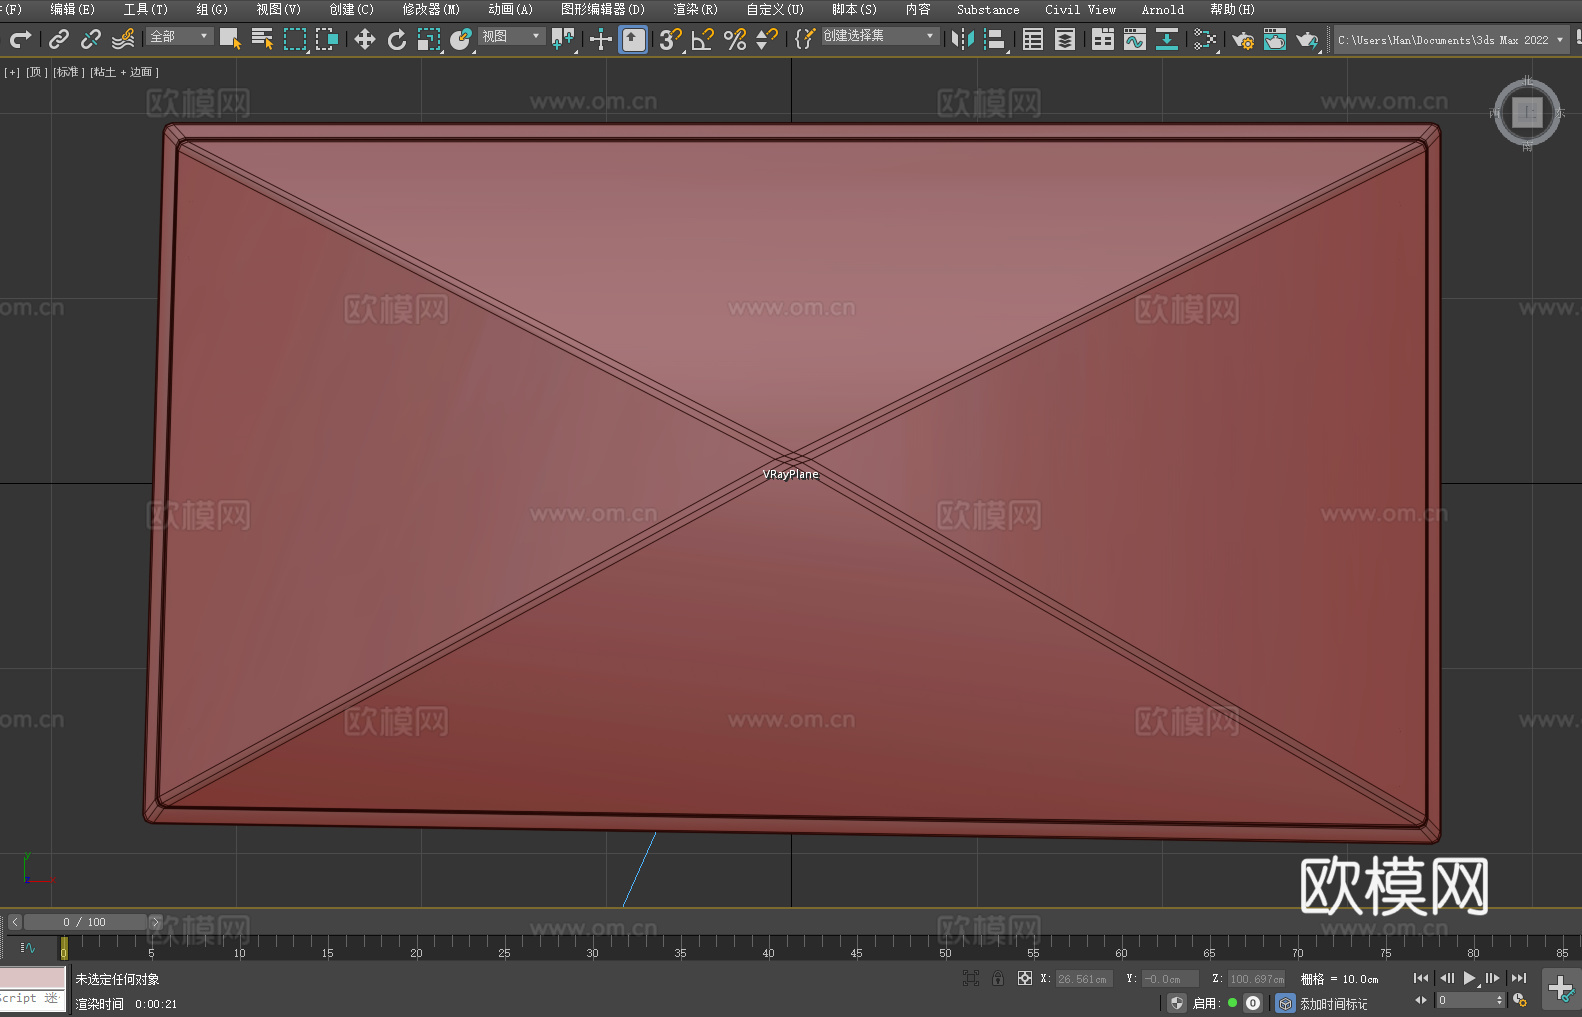The height and width of the screenshot is (1017, 1582).
Task: Click the [粘土 + 边面] viewport style label
Action: pyautogui.click(x=124, y=72)
